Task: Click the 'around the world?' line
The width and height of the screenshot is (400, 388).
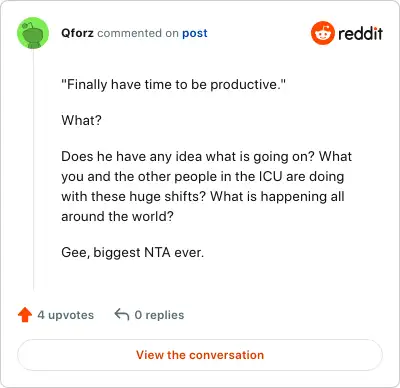Action: (x=117, y=216)
